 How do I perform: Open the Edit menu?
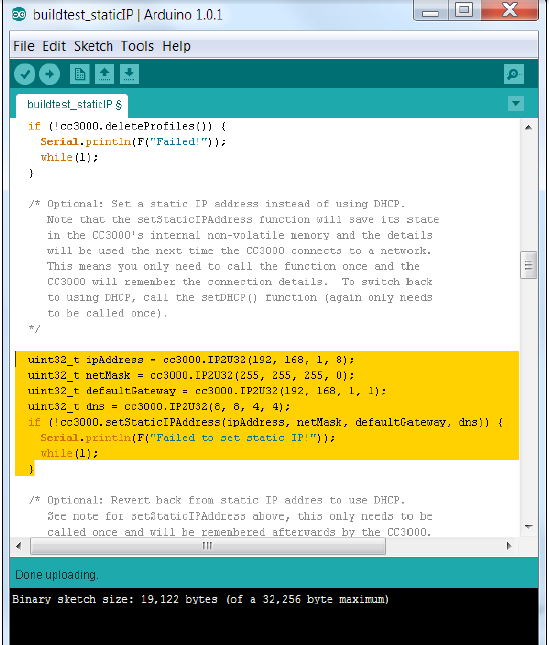54,46
